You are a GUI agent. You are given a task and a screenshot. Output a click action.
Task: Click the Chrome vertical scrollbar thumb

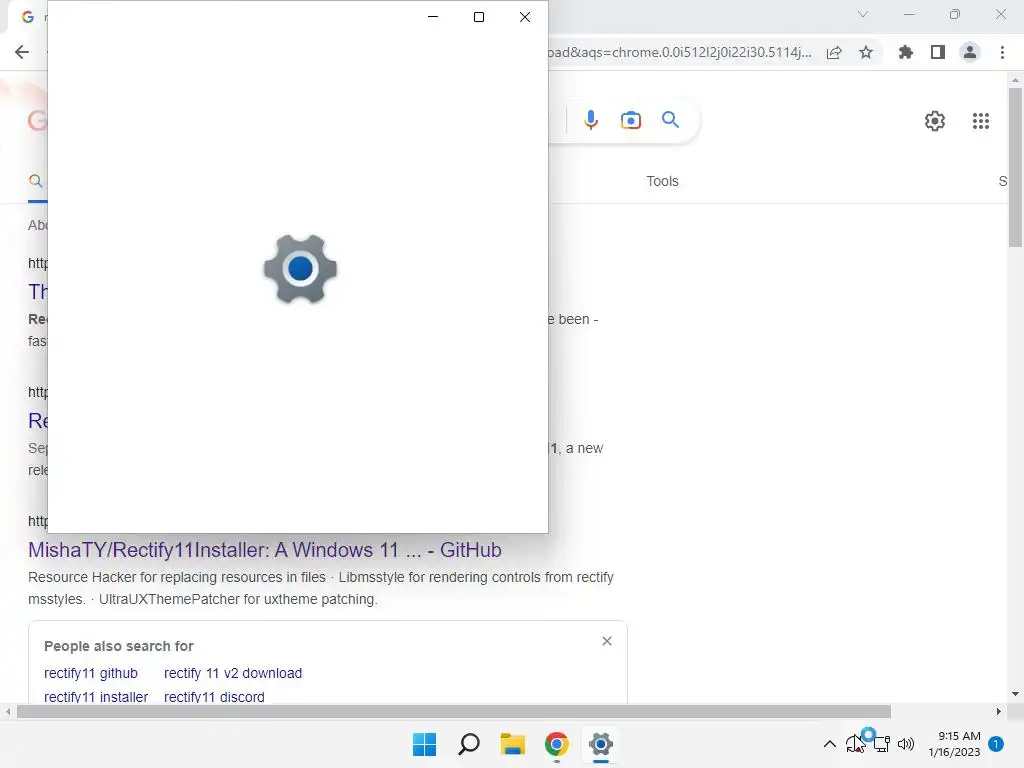click(1015, 167)
